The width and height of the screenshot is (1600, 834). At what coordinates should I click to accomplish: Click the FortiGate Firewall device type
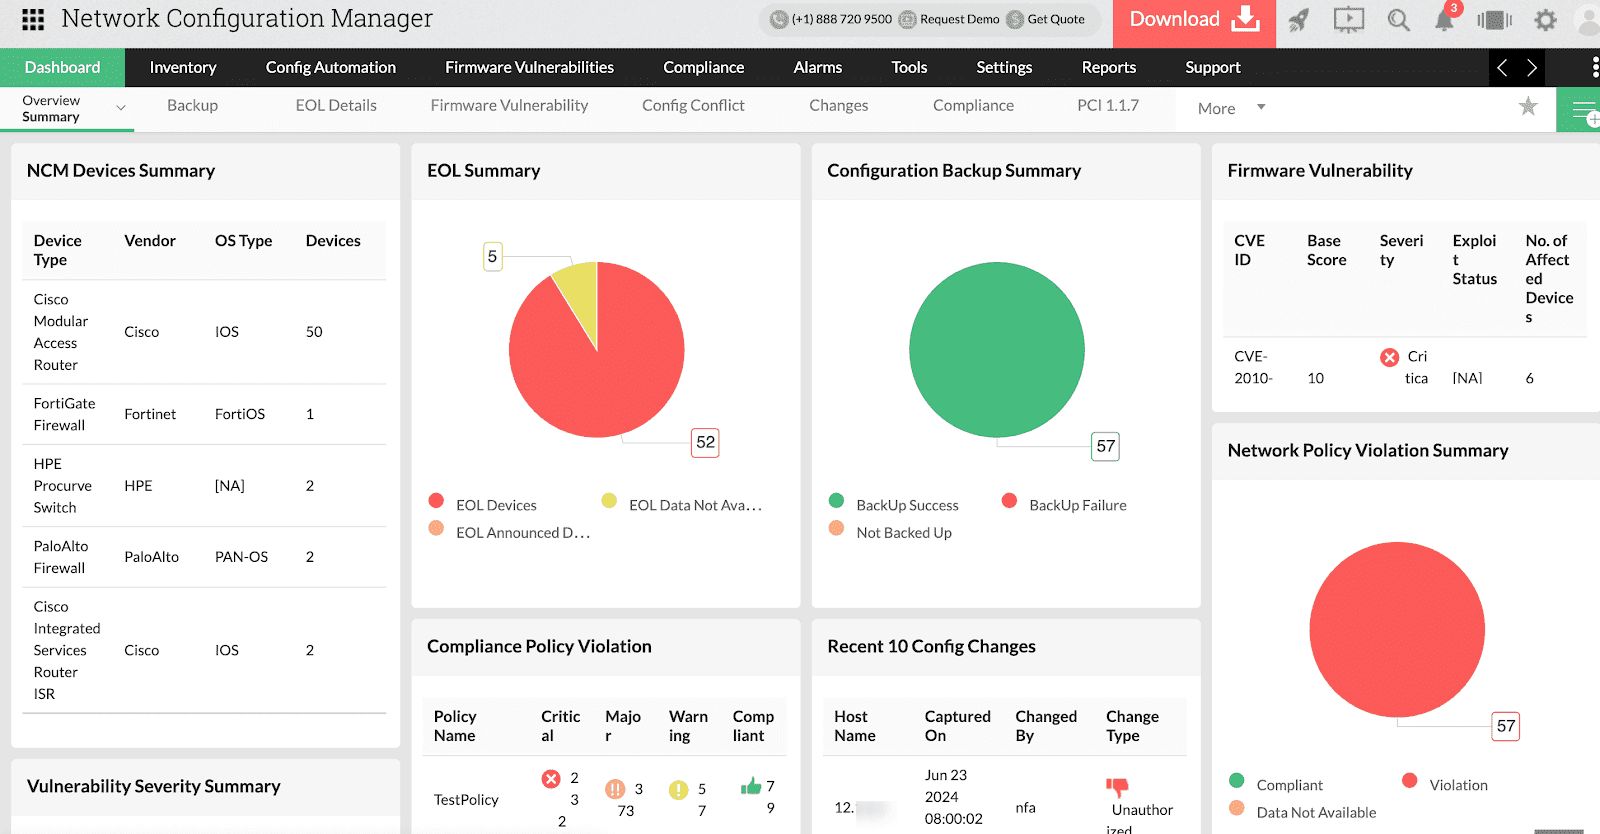coord(64,414)
